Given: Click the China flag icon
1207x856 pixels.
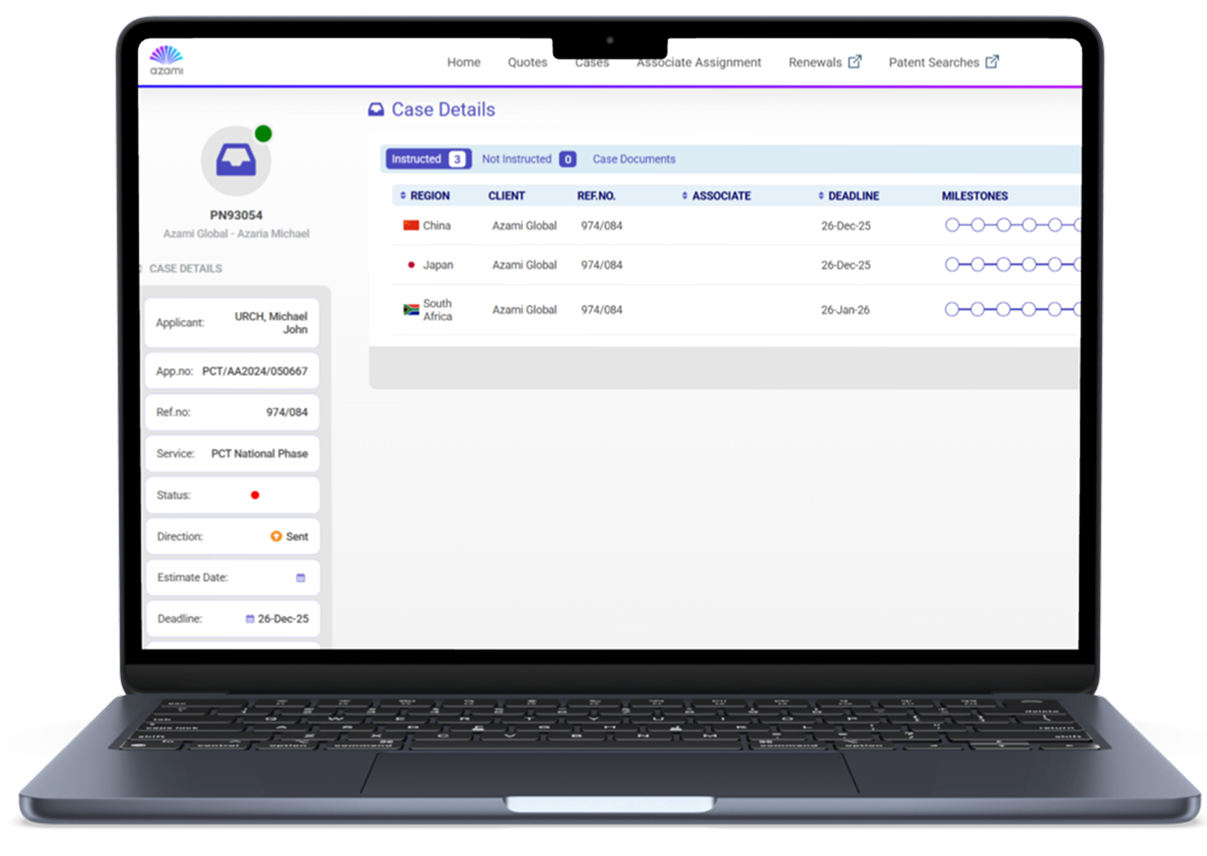Looking at the screenshot, I should [410, 226].
